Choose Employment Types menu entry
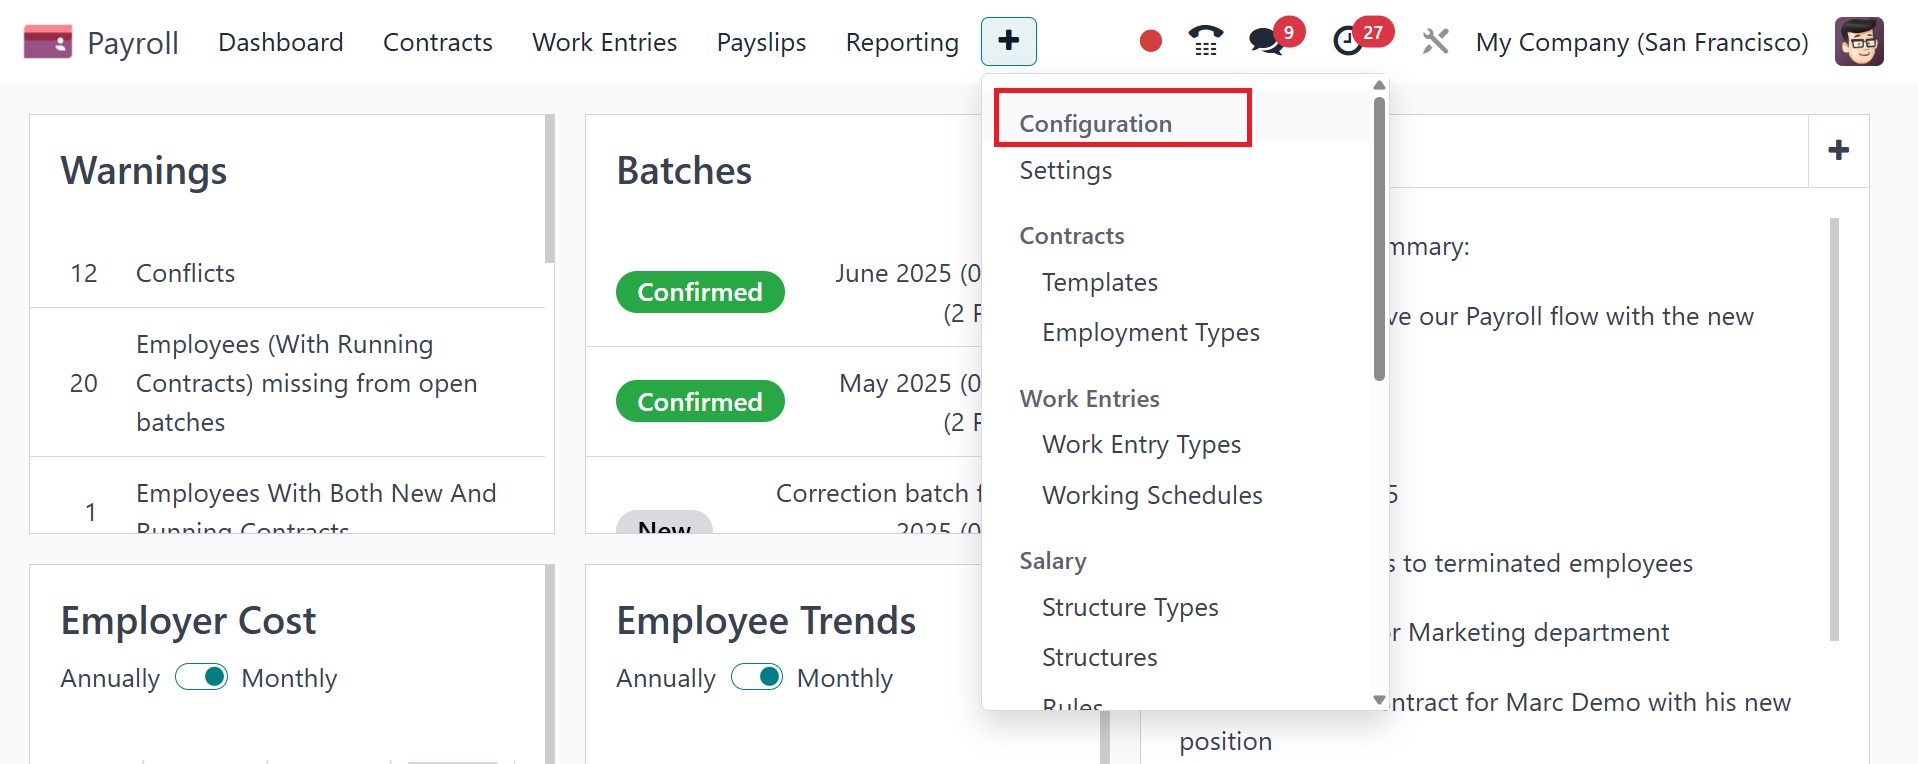This screenshot has height=764, width=1918. pyautogui.click(x=1150, y=333)
